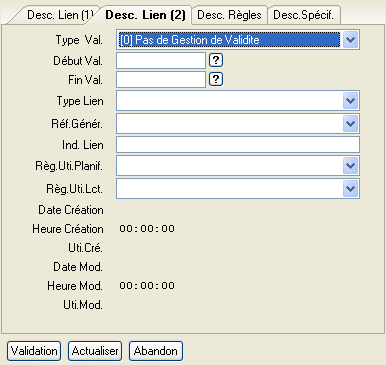Expand the Type Lien dropdown arrow

350,101
